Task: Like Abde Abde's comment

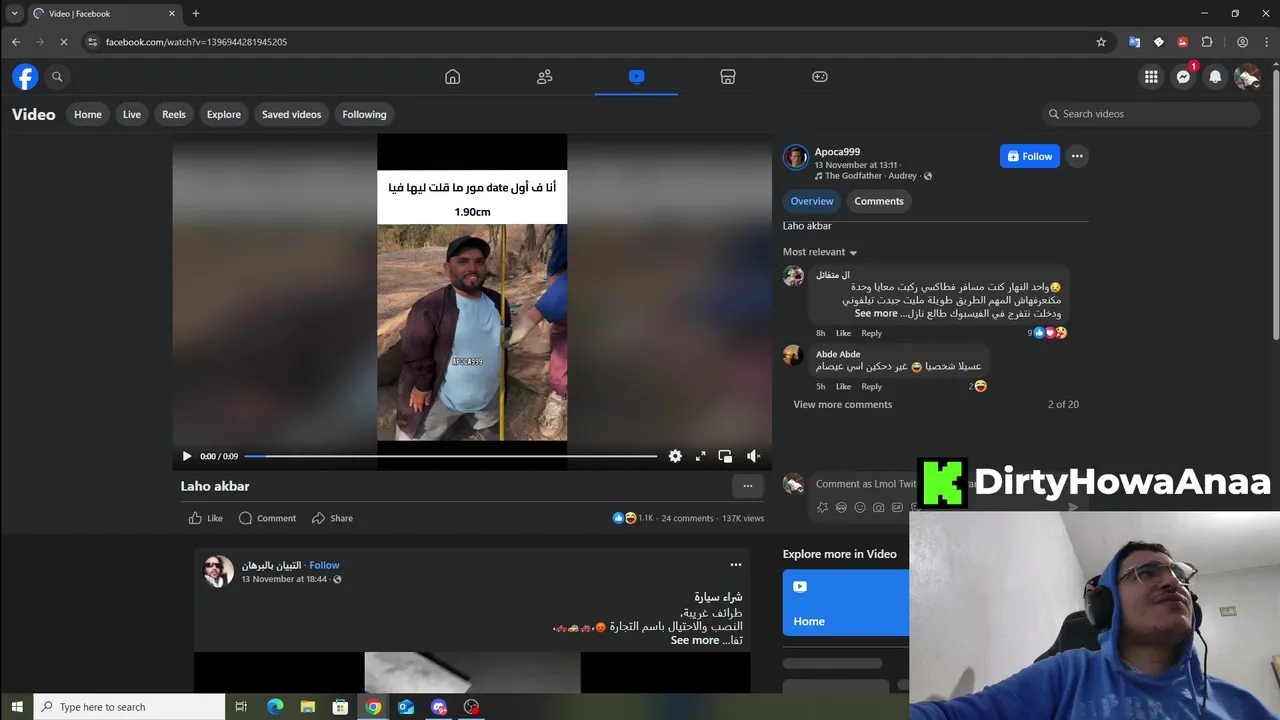Action: point(843,386)
